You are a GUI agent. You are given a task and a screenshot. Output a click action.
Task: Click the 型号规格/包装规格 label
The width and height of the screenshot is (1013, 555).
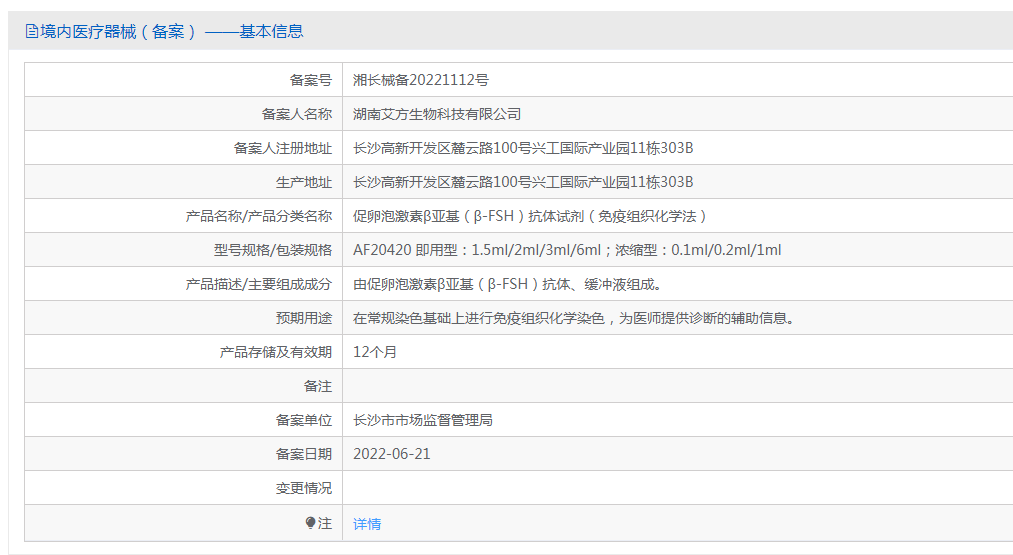click(273, 251)
